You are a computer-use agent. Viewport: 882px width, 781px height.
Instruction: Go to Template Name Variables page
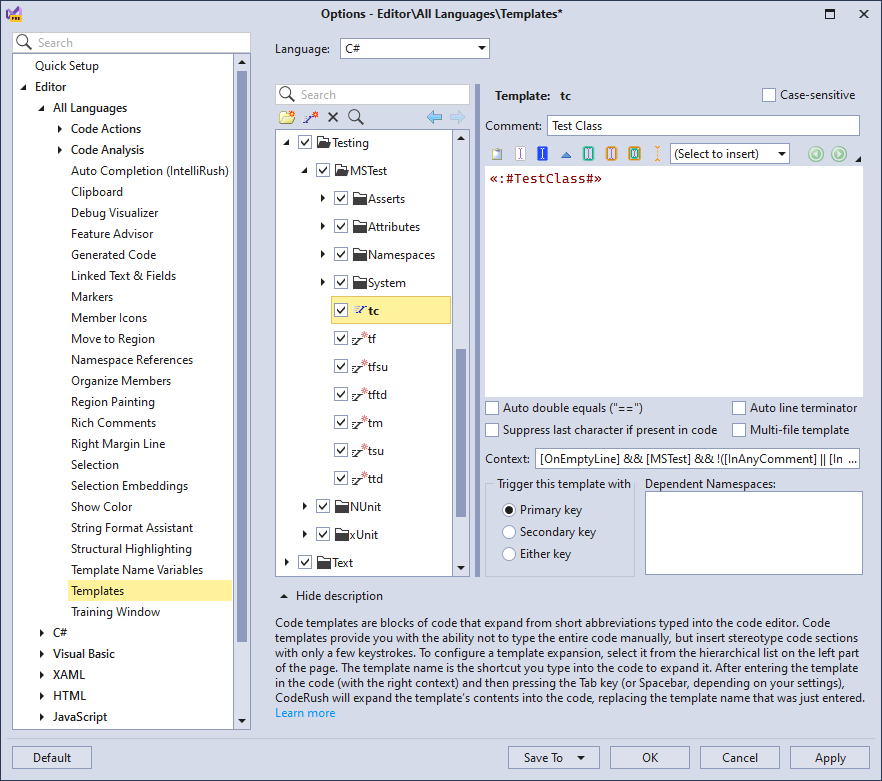click(x=137, y=570)
